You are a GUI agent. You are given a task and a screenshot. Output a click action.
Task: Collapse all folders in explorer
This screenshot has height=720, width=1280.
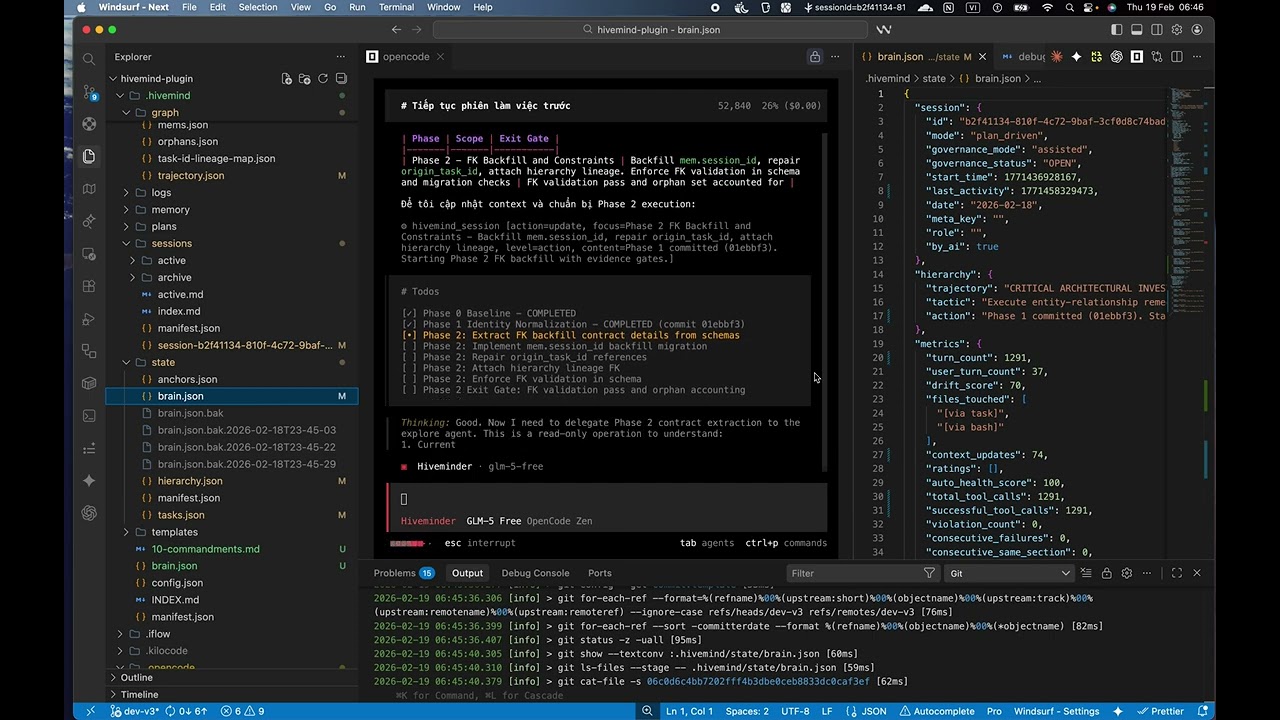pos(341,79)
